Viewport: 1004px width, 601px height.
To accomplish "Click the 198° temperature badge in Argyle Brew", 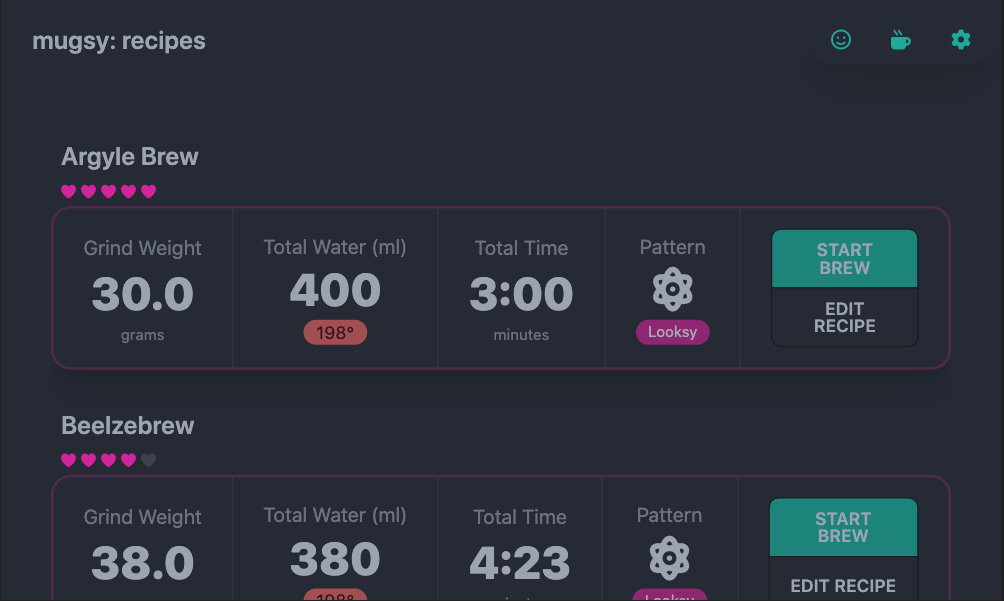I will [335, 332].
